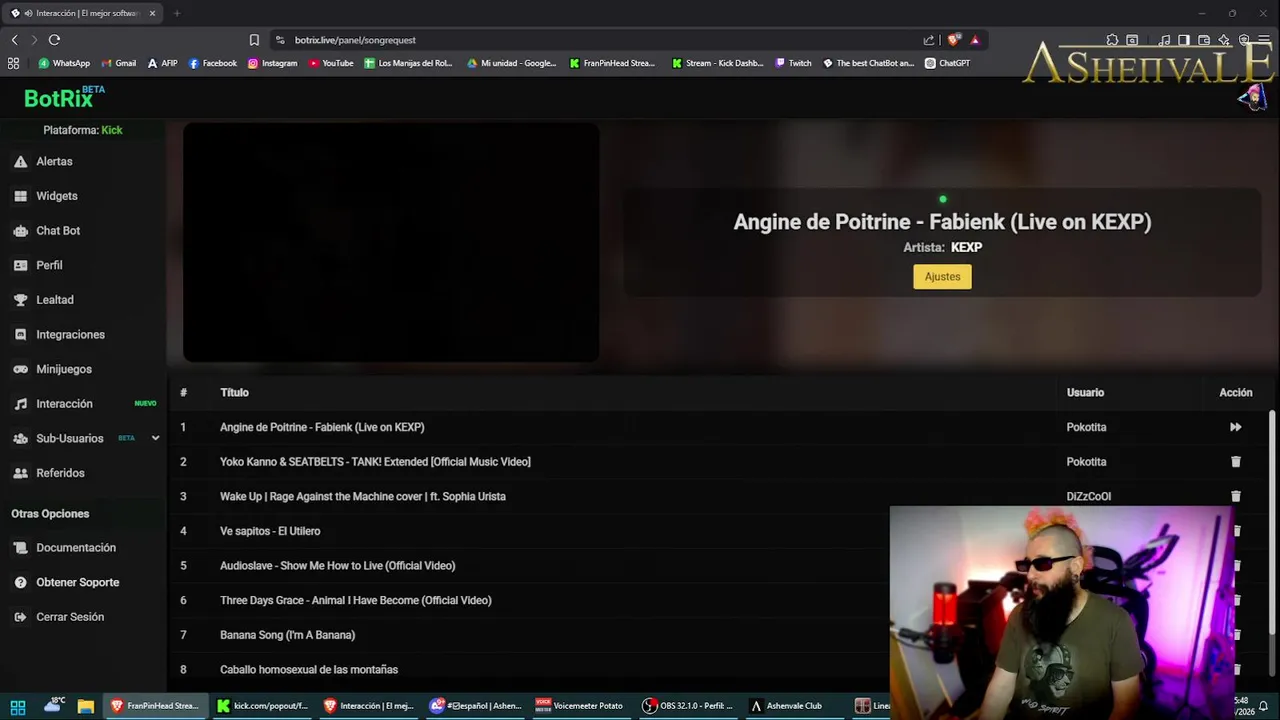Viewport: 1280px width, 720px height.
Task: Go back in browser history
Action: 14,40
